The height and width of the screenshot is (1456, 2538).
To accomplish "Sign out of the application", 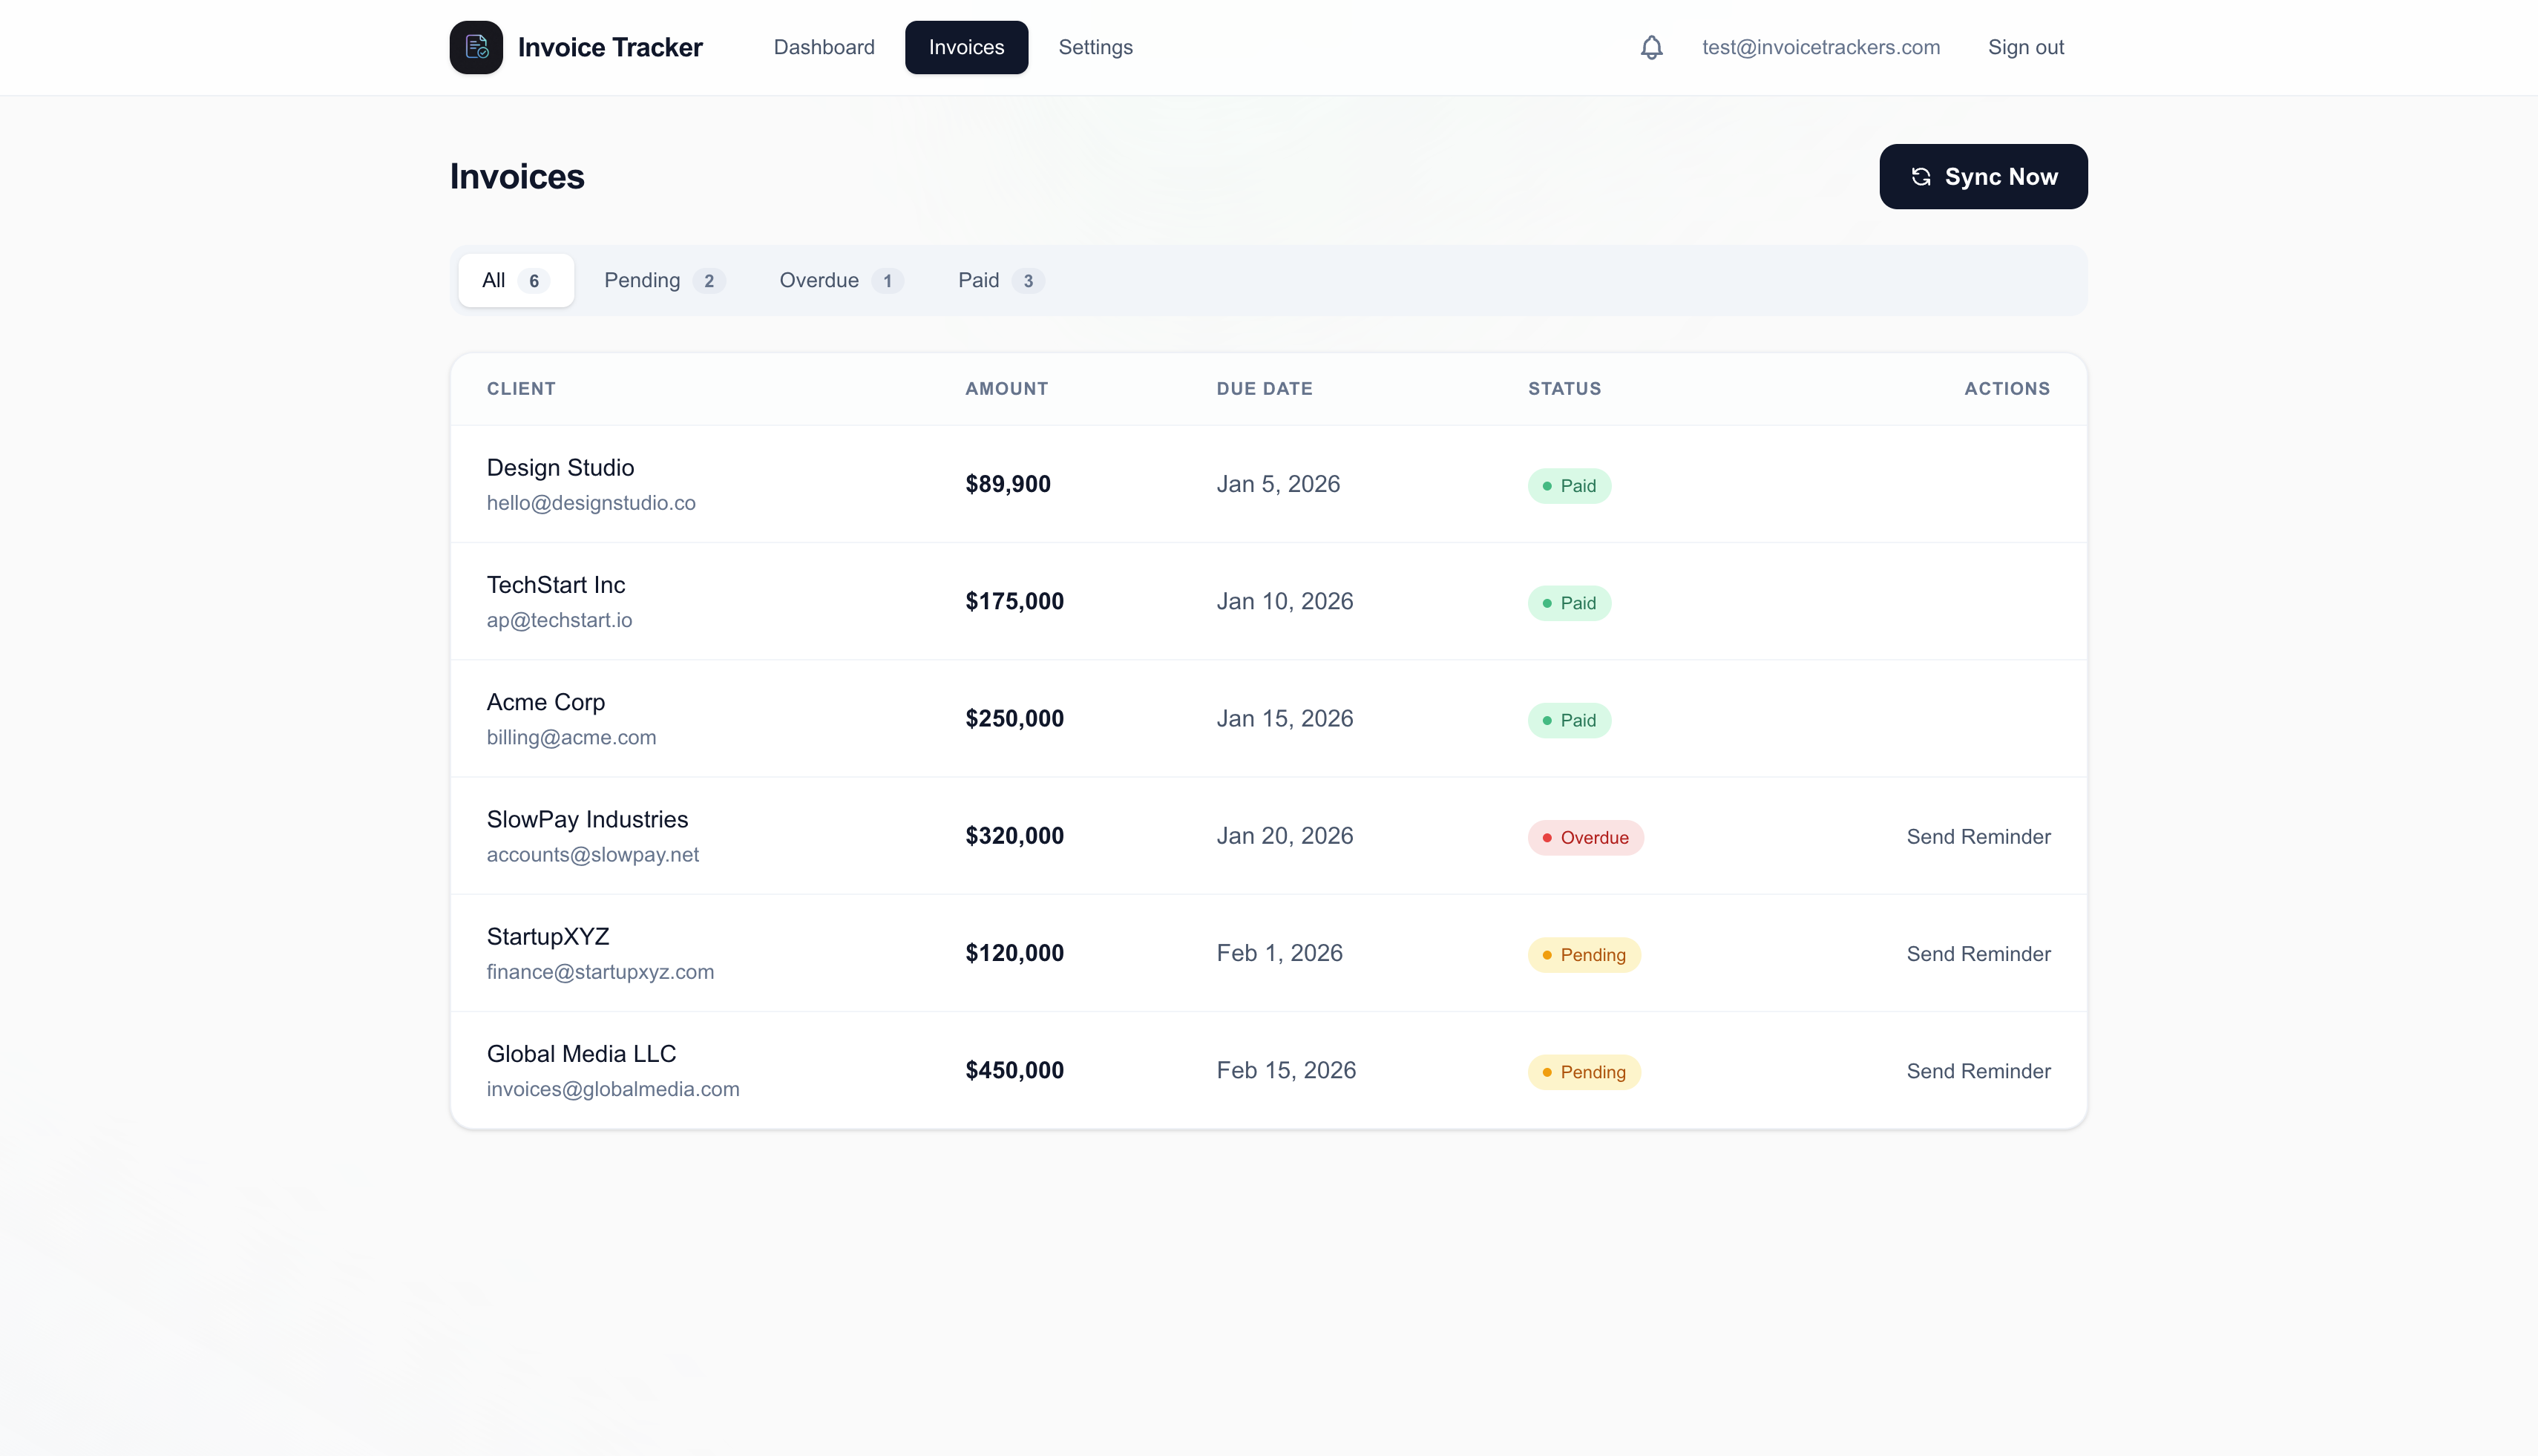I will pyautogui.click(x=2026, y=47).
